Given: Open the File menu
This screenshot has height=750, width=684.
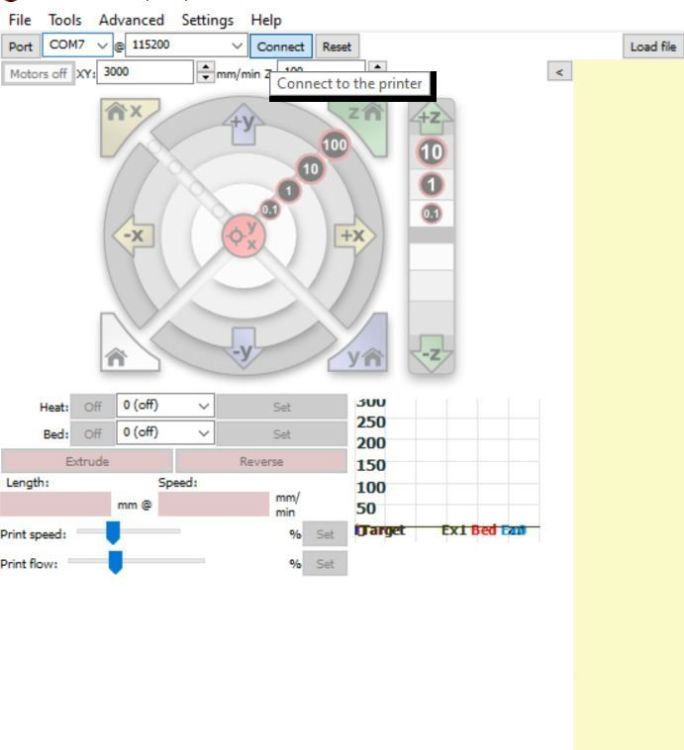Looking at the screenshot, I should (x=20, y=20).
